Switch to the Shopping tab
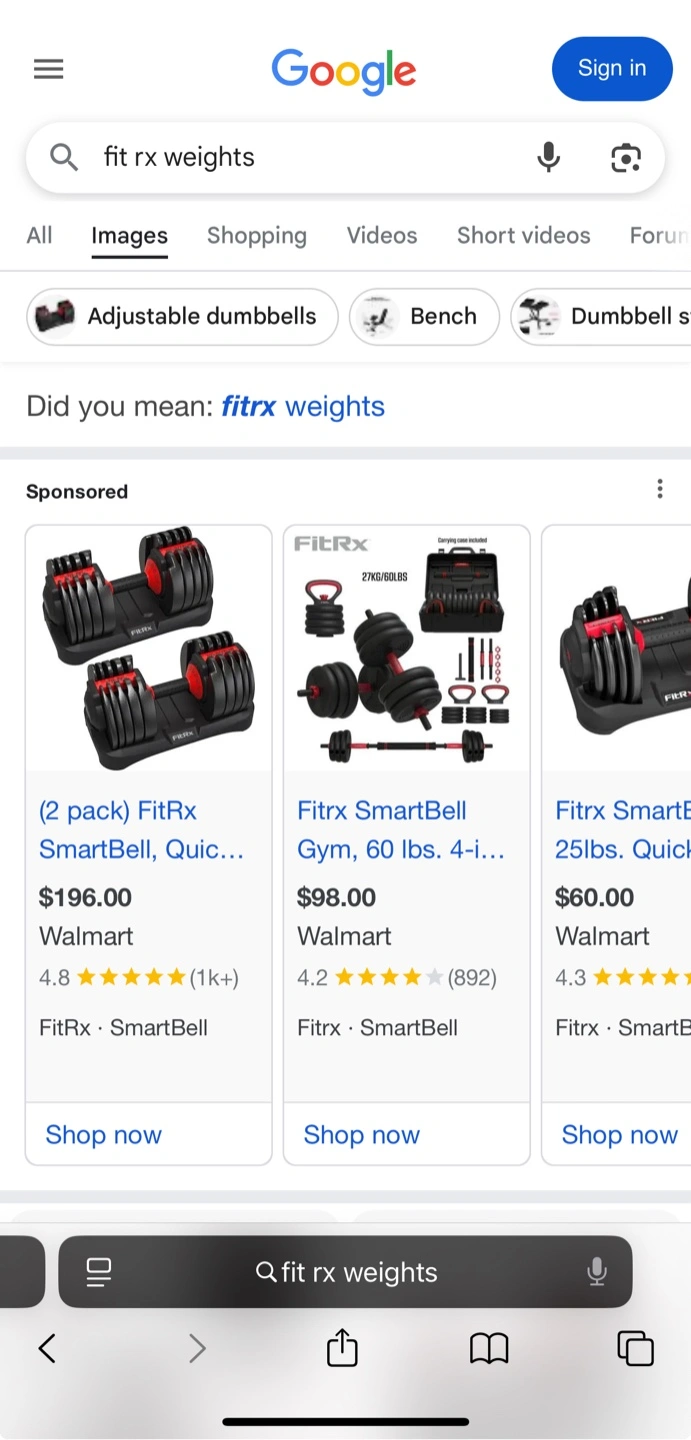 point(257,235)
